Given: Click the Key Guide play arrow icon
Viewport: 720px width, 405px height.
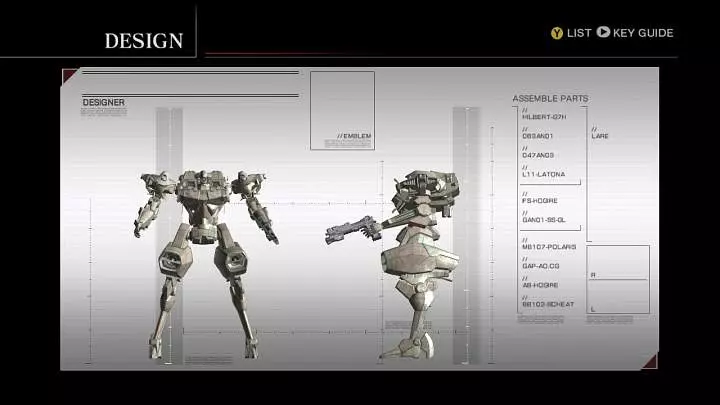Looking at the screenshot, I should 603,32.
